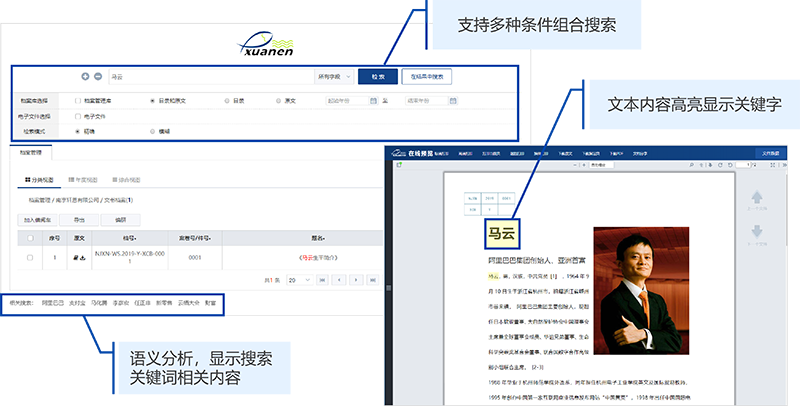Click the up arrow for previous file in viewer

click(x=755, y=195)
